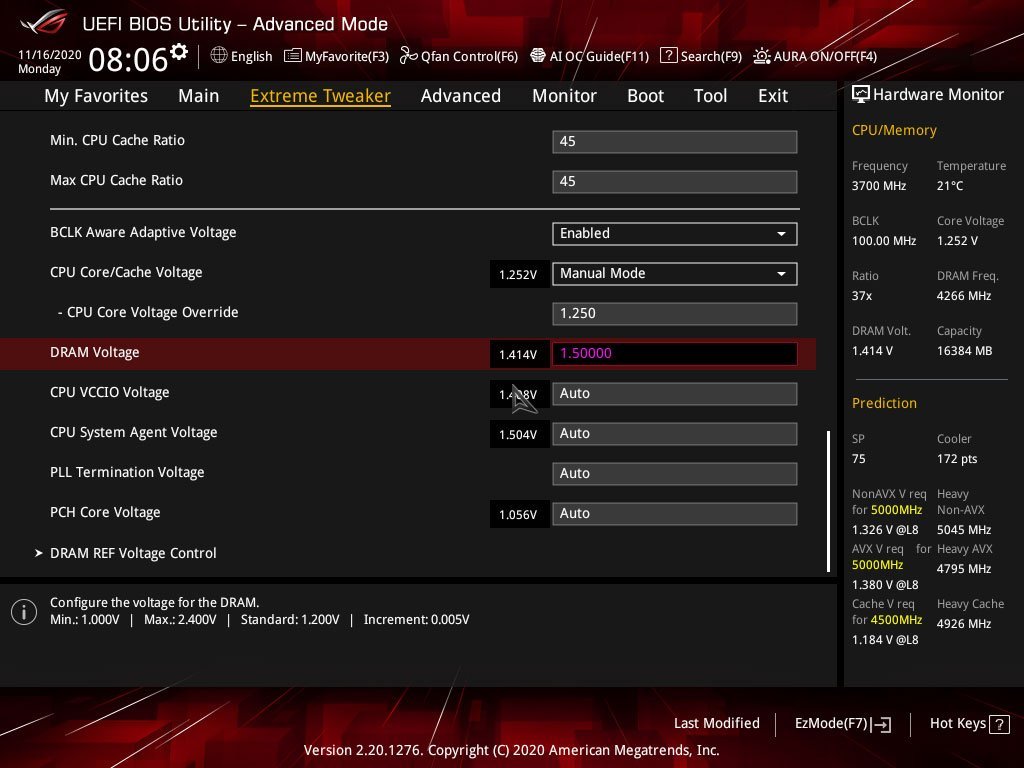
Task: Click CPU System Agent Voltage field
Action: tap(675, 434)
